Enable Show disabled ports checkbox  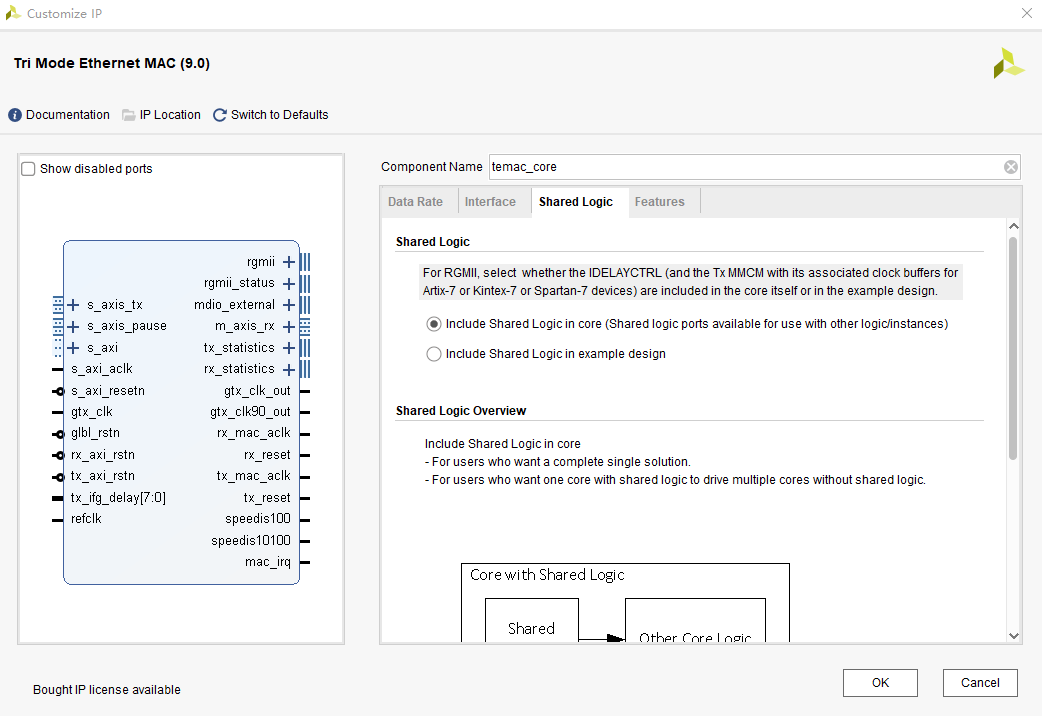coord(28,169)
